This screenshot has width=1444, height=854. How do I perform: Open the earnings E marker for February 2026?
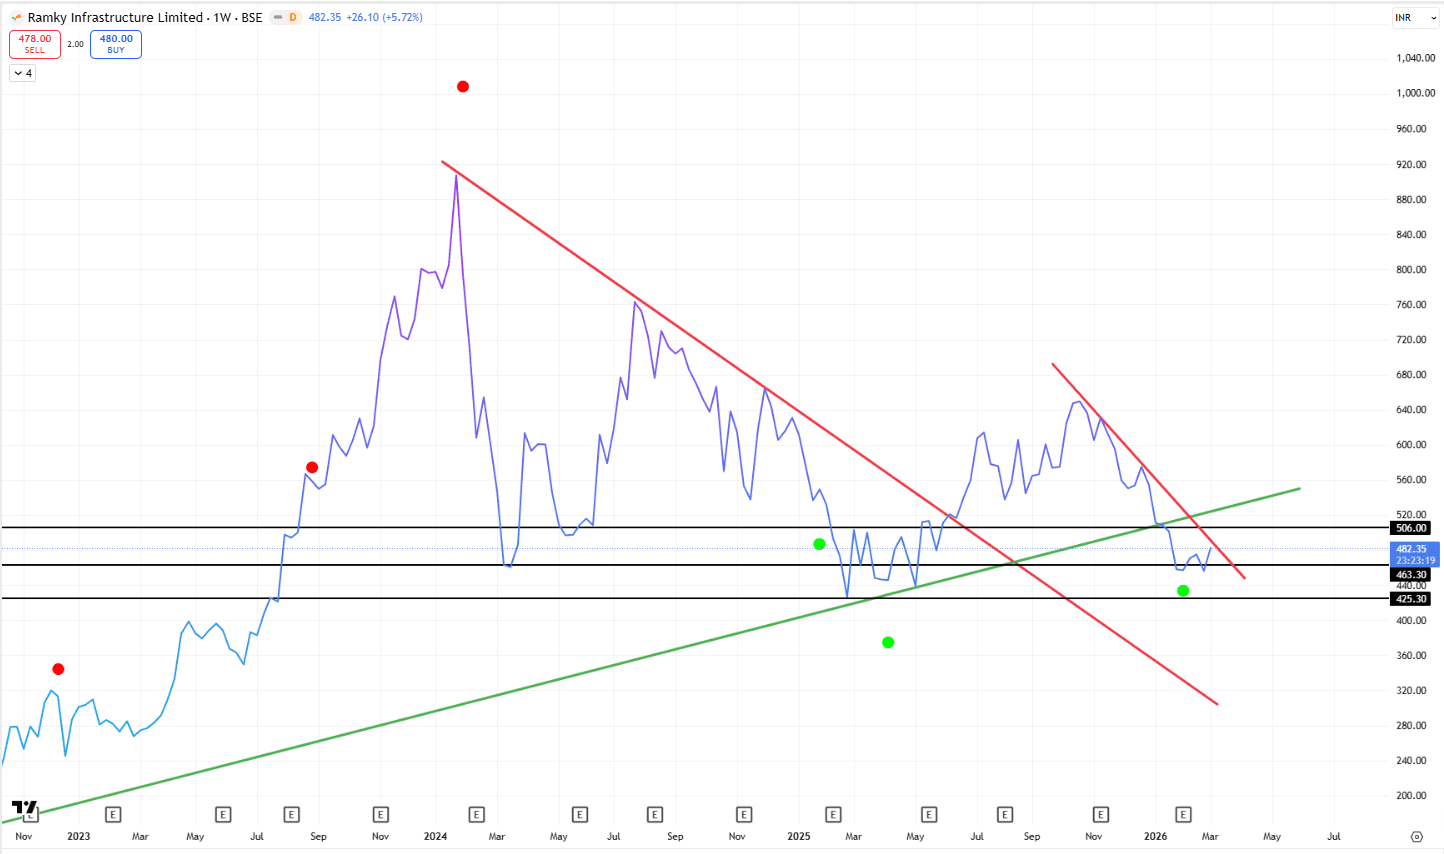(x=1183, y=815)
